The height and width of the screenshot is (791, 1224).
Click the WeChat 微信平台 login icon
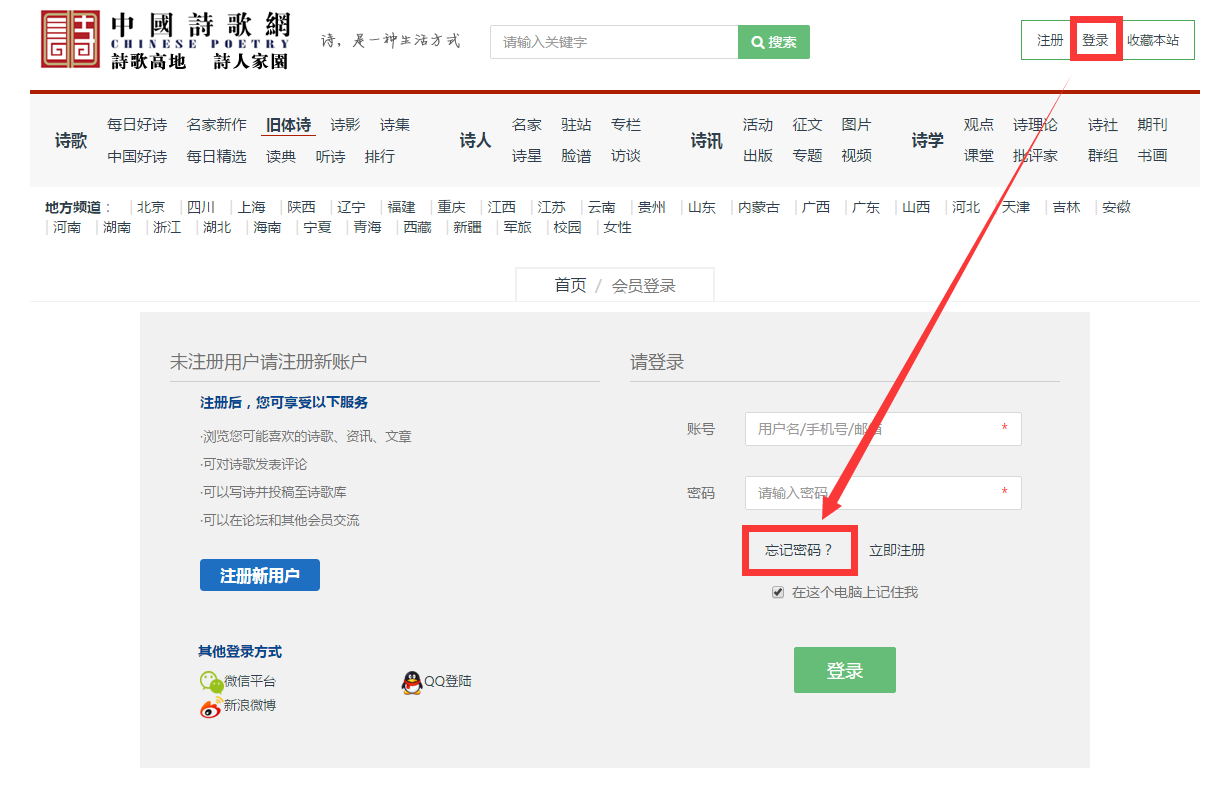(210, 681)
